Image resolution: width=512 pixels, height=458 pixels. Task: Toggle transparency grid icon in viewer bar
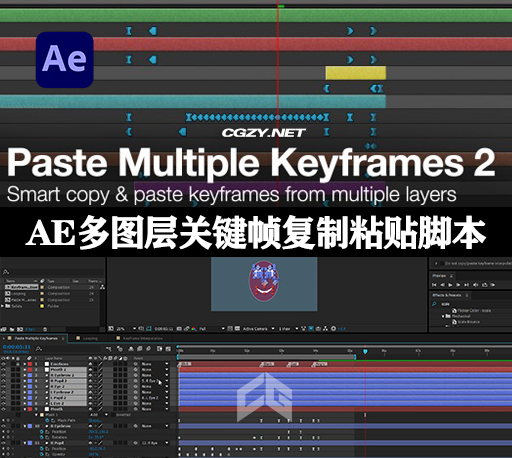[x=237, y=329]
